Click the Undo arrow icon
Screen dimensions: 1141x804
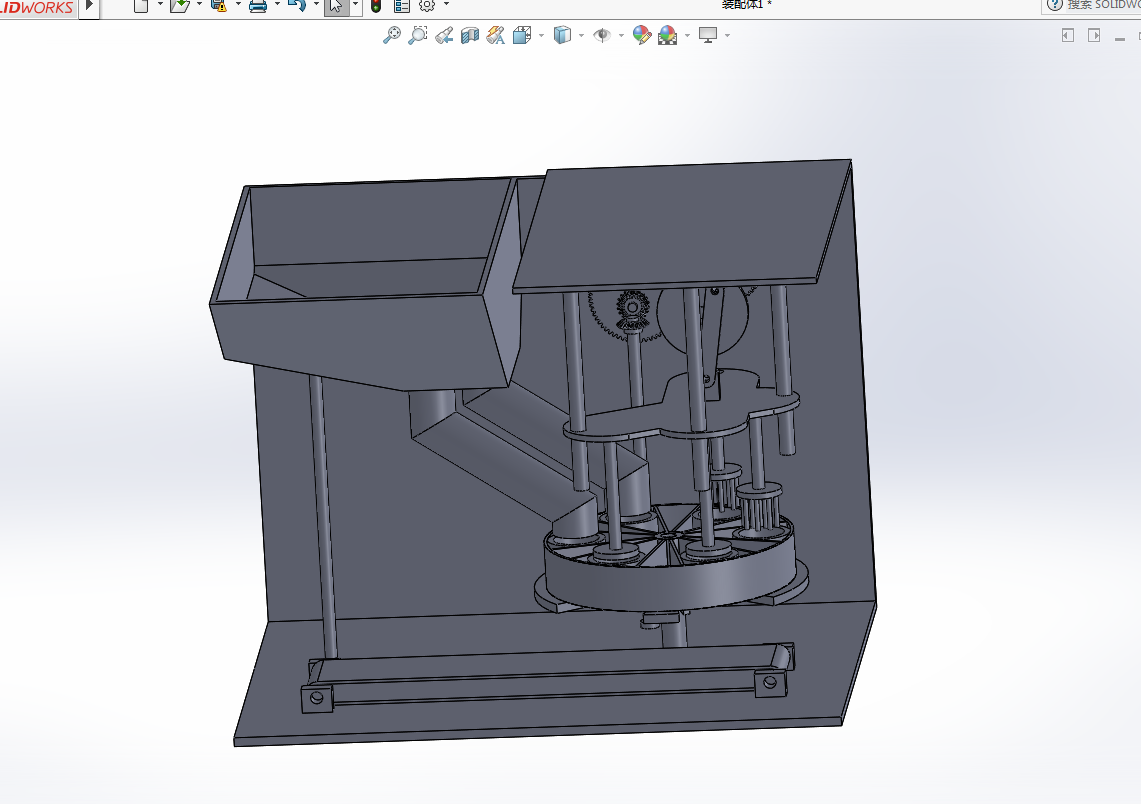click(296, 6)
